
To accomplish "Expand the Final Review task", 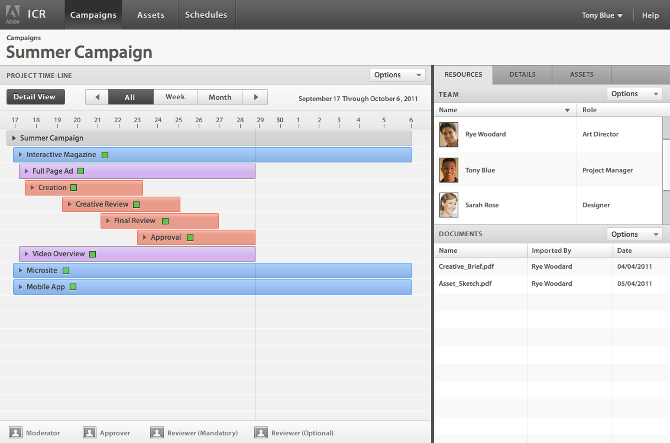I will 108,221.
